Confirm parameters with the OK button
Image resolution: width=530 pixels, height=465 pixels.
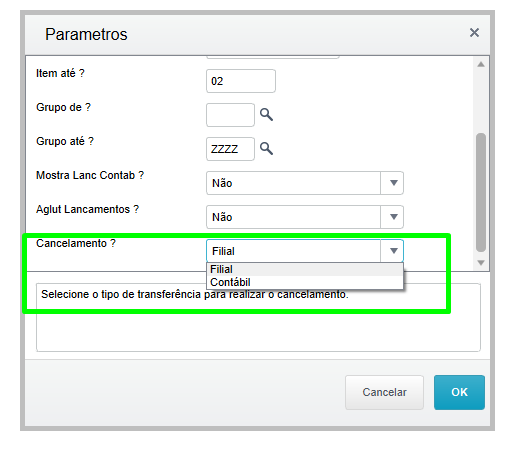tap(459, 392)
